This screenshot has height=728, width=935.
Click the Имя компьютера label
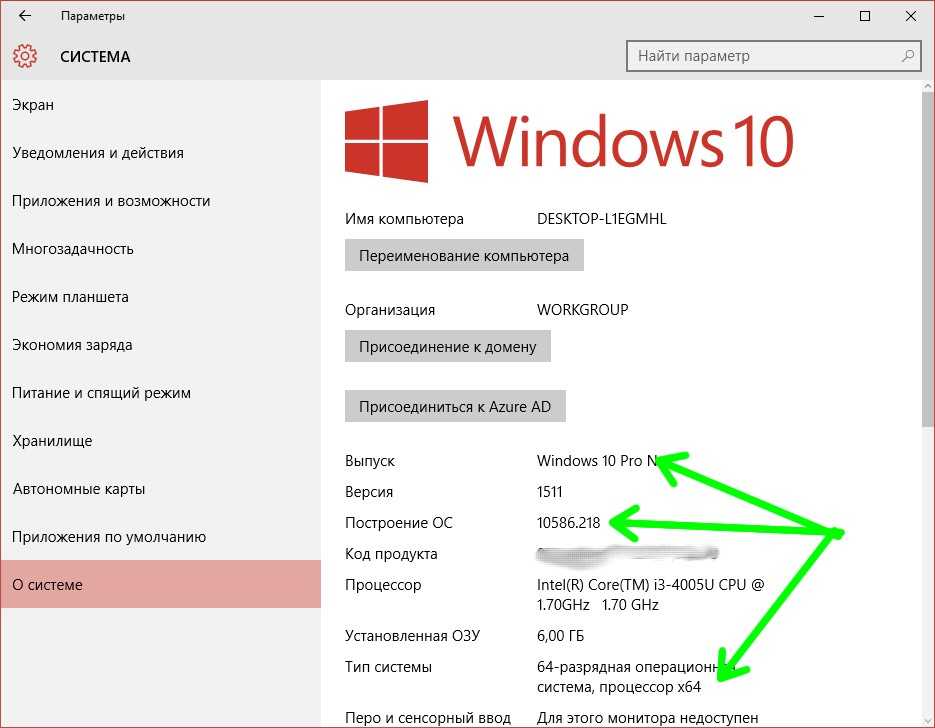[404, 219]
